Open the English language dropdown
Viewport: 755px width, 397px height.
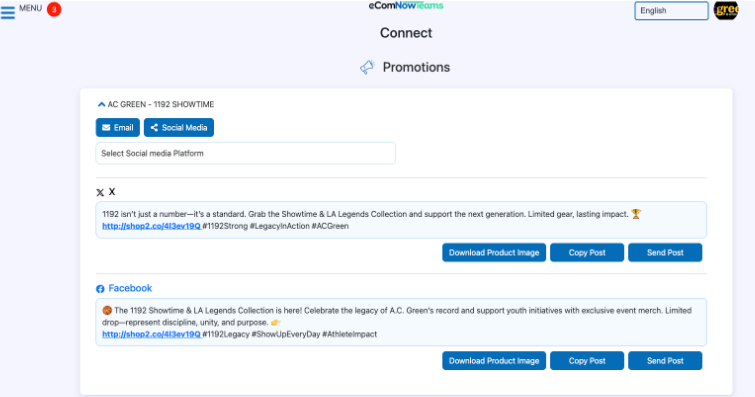click(671, 11)
